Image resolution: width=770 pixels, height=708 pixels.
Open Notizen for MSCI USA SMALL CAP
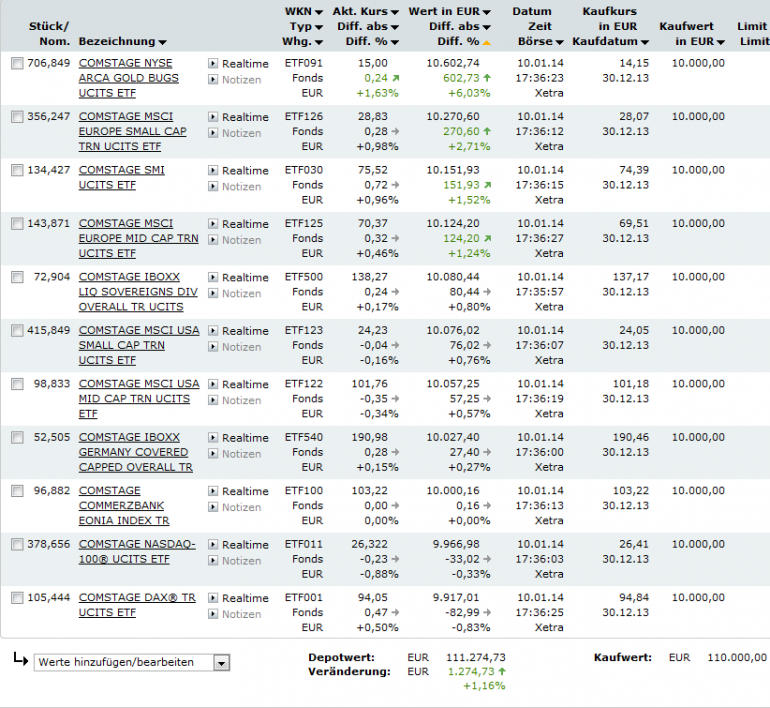(235, 347)
